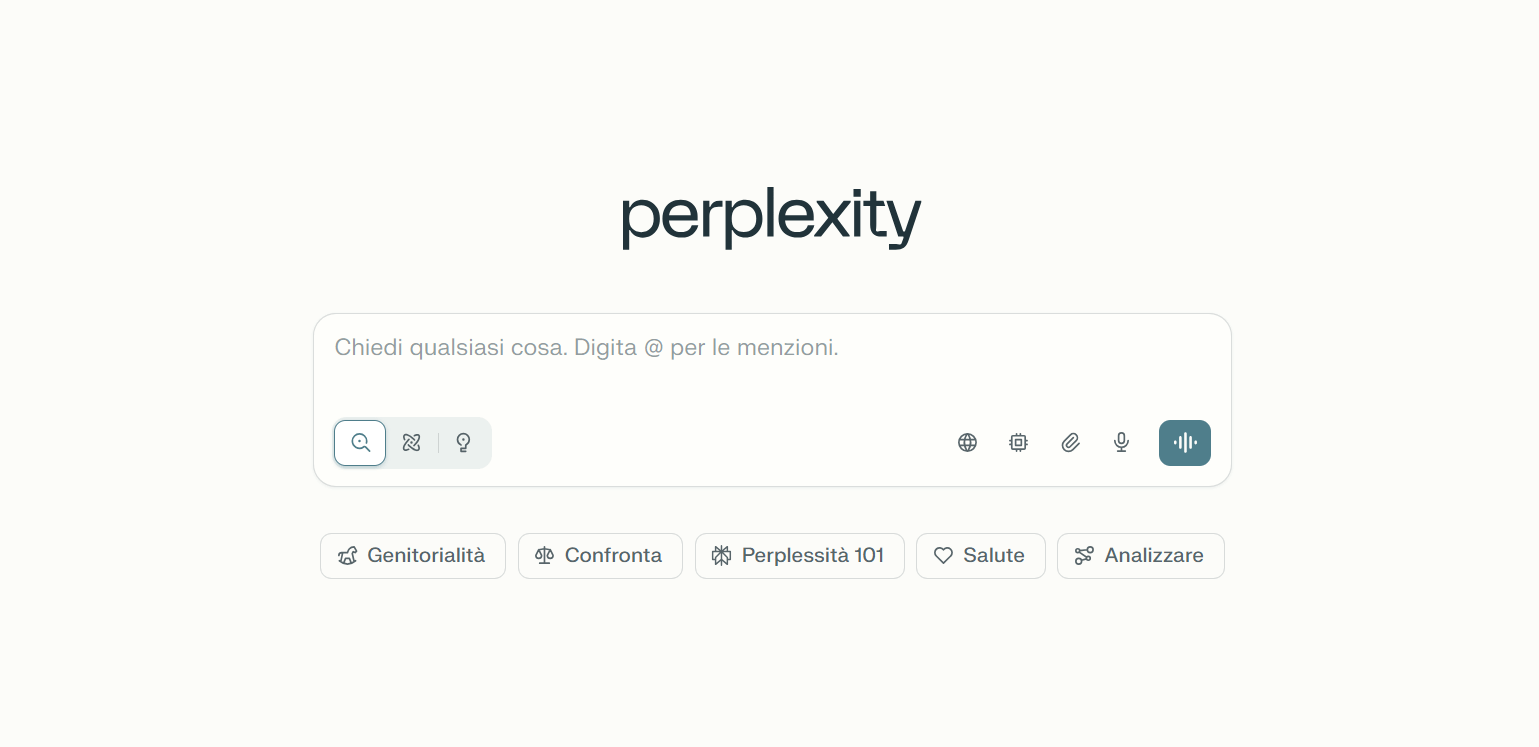Click the scales icon beside Confronta
The height and width of the screenshot is (747, 1539).
[x=543, y=555]
